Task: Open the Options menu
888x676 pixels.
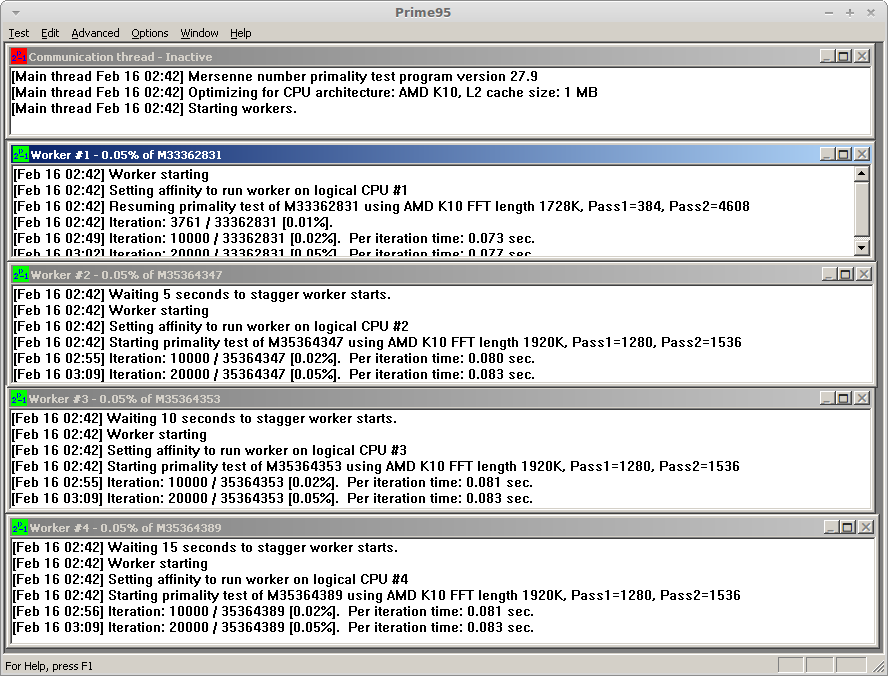Action: tap(150, 33)
